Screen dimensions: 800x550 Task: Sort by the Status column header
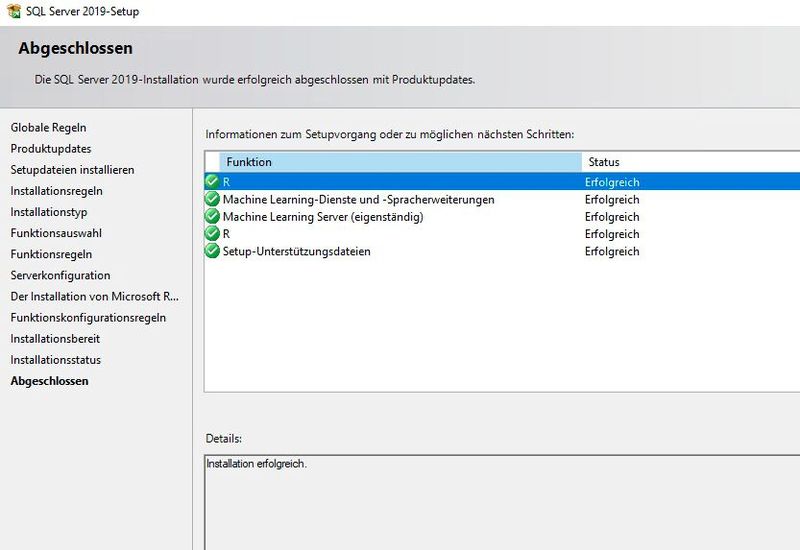[691, 162]
